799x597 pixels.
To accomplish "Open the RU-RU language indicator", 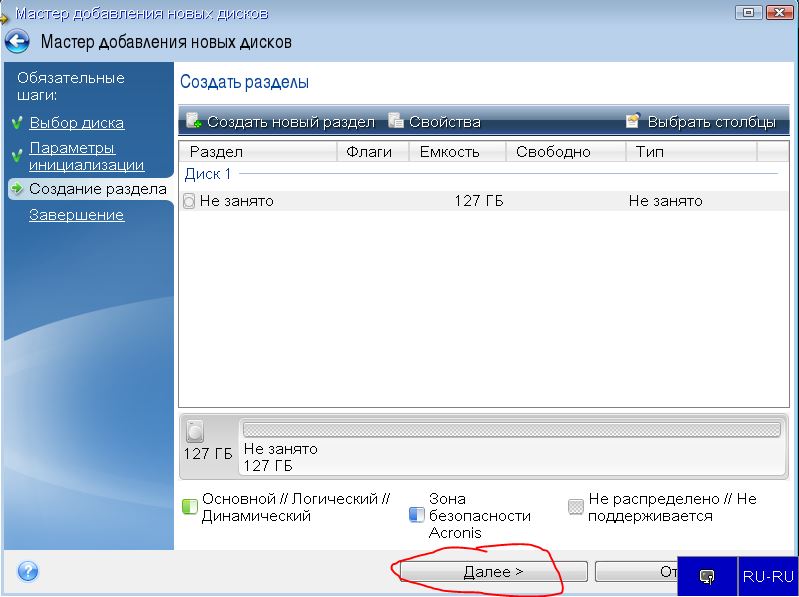I will [768, 576].
